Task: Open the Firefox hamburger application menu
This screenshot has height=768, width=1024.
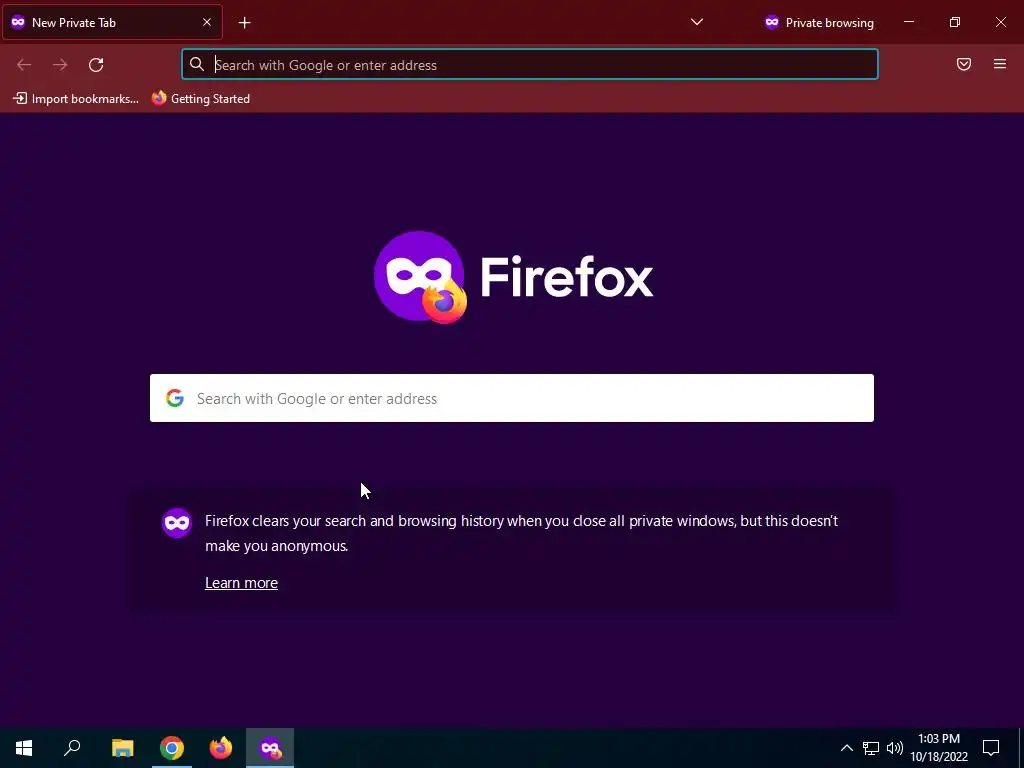Action: coord(999,64)
